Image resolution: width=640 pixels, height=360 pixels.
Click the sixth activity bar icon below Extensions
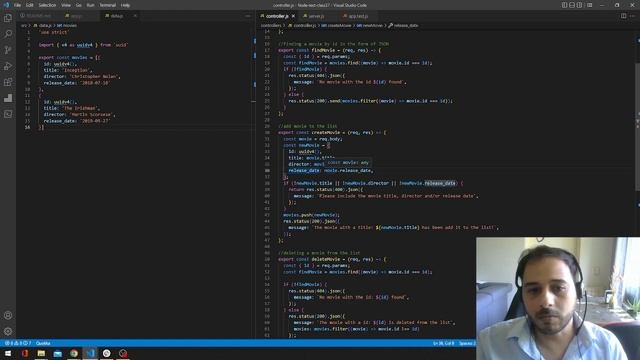(8, 98)
